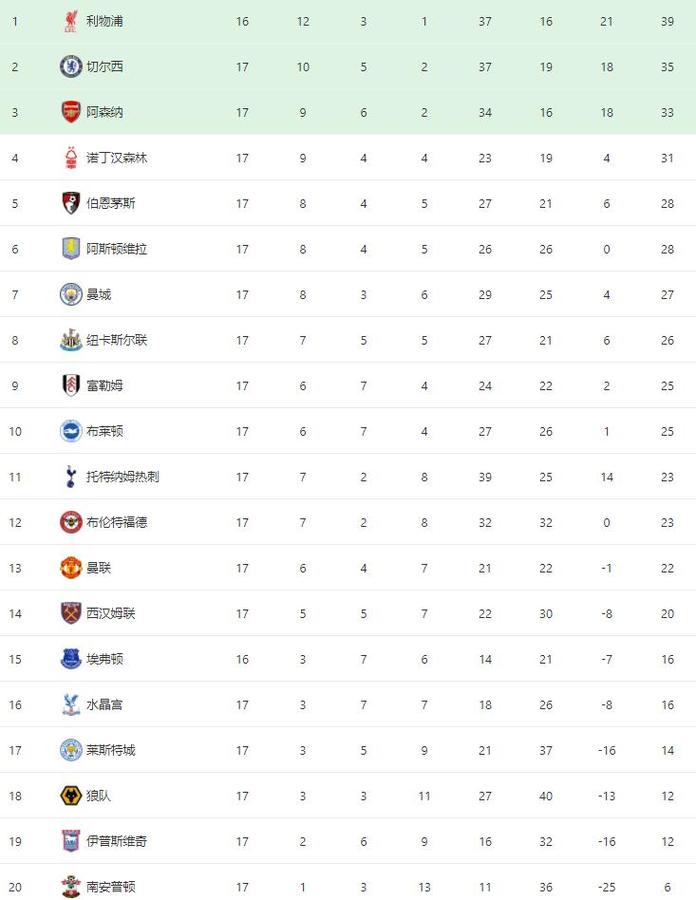Click the Chelsea club crest icon
This screenshot has height=900, width=696.
click(71, 67)
